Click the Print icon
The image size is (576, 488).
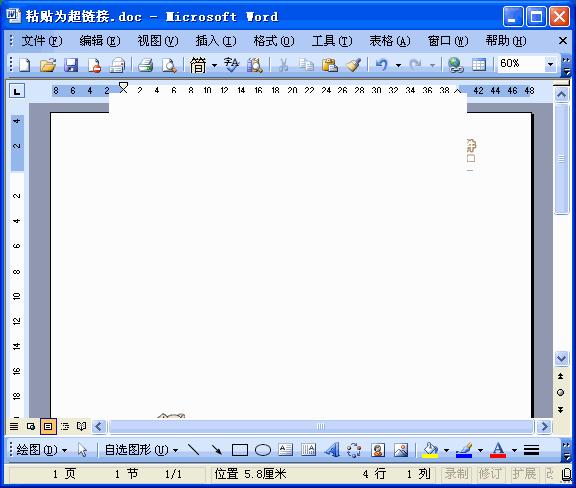(x=146, y=65)
